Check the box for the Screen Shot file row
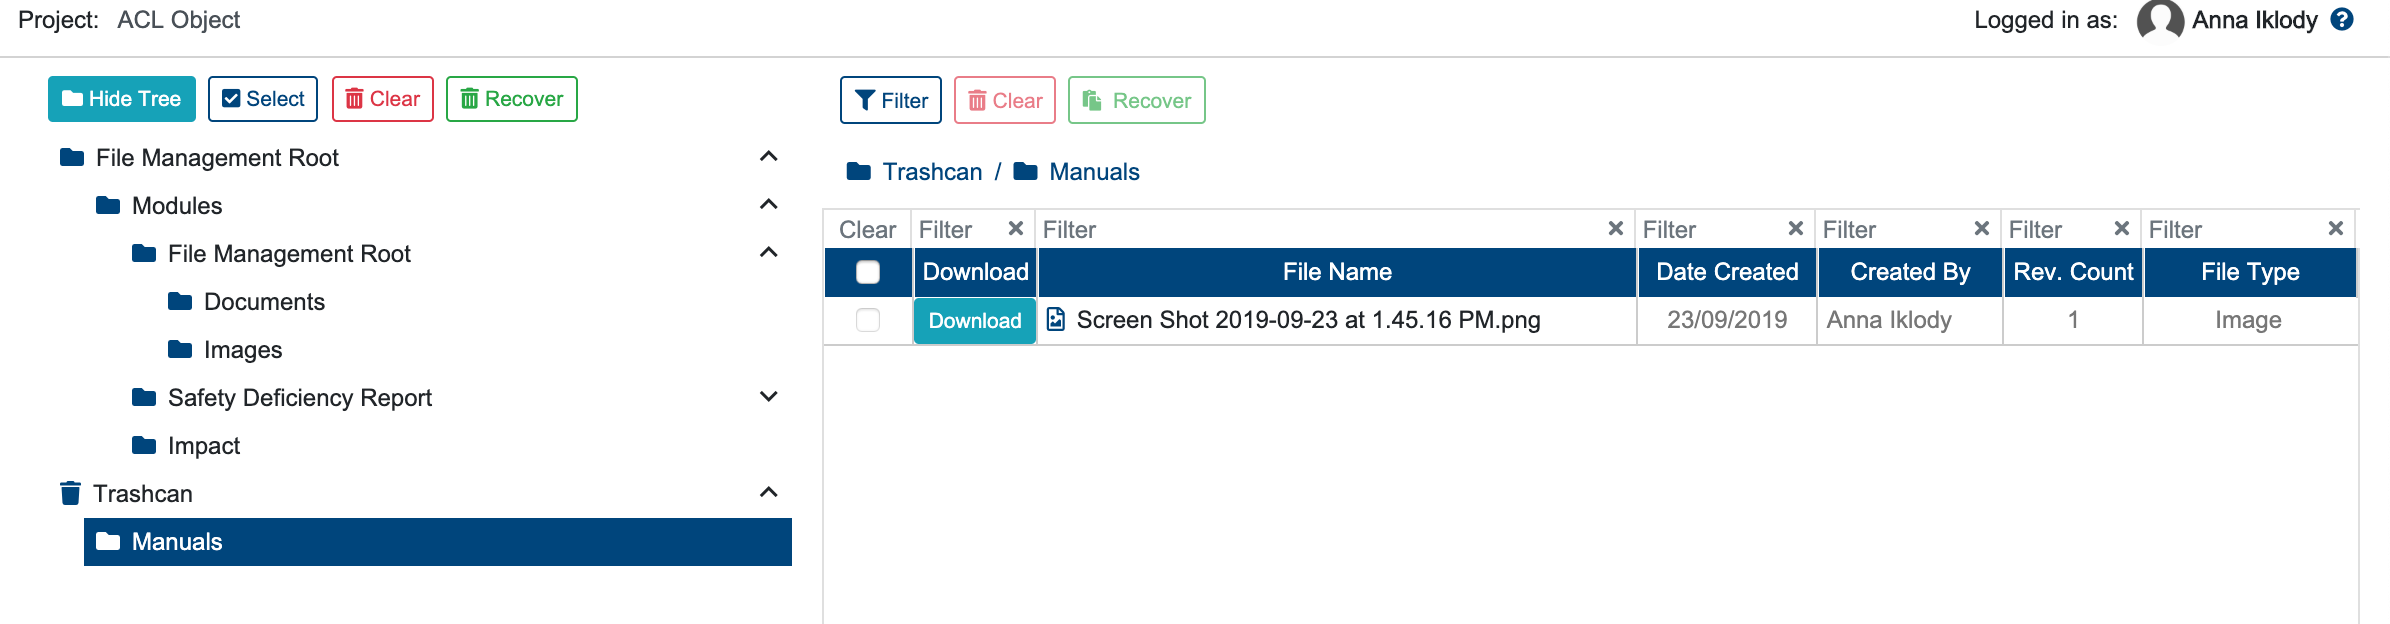The height and width of the screenshot is (624, 2390). (868, 320)
